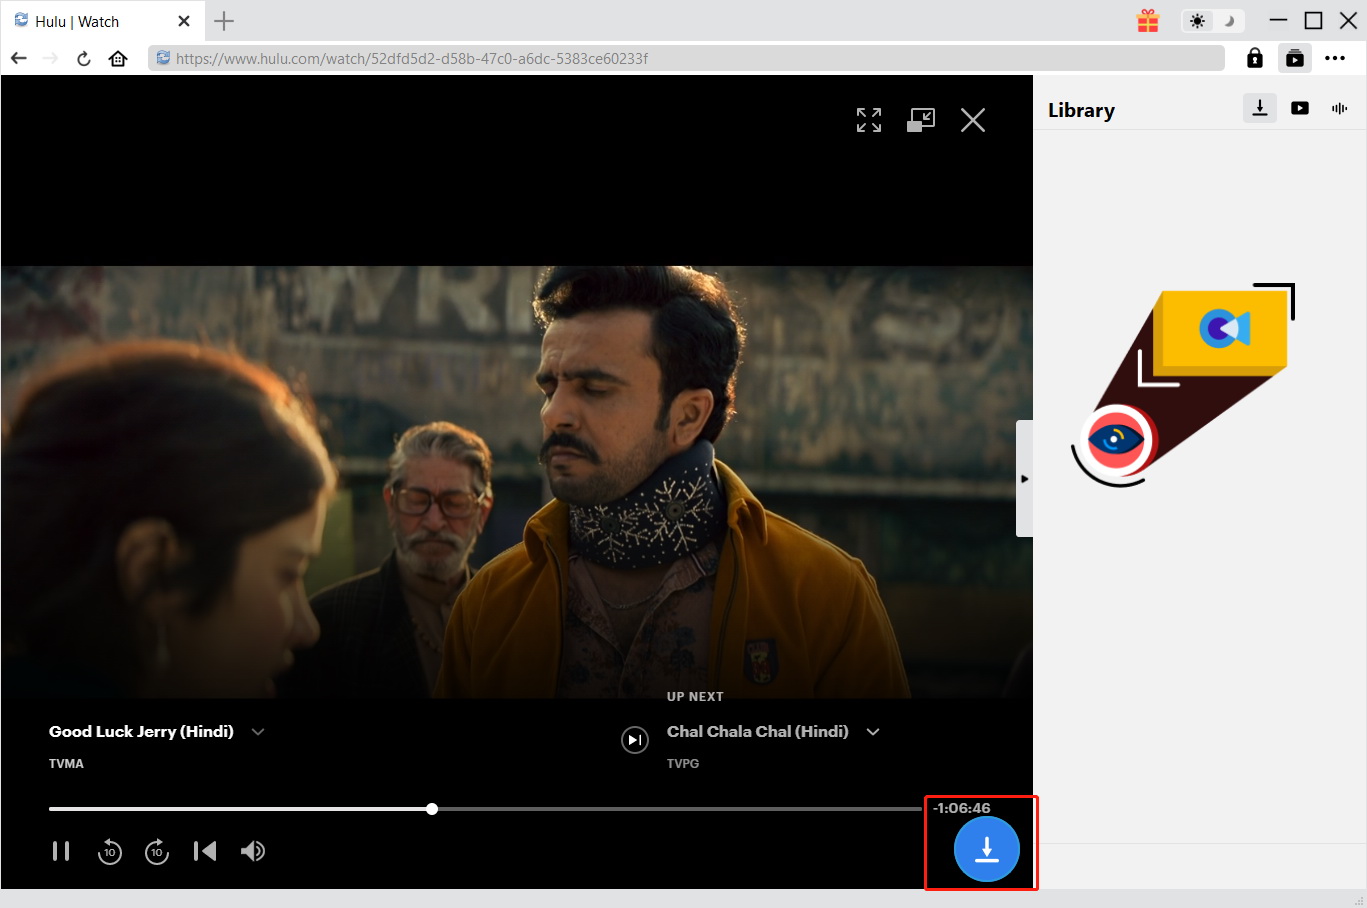Expand Good Luck Jerry details chevron
The image size is (1367, 908).
coord(258,732)
